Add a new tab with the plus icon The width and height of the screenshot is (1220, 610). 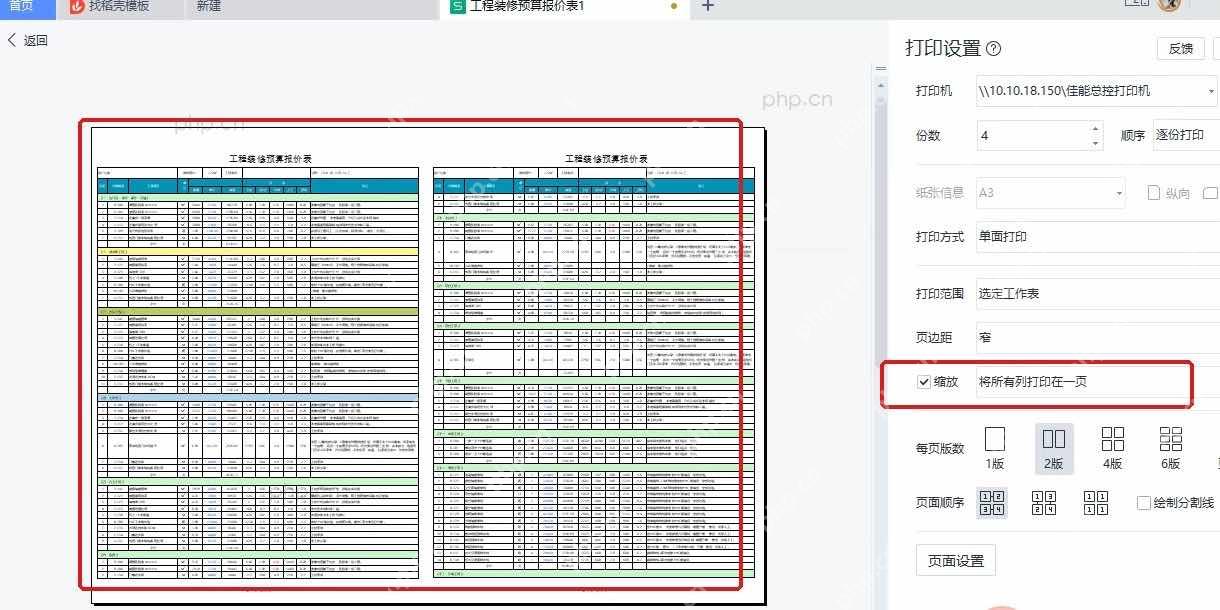pyautogui.click(x=708, y=6)
